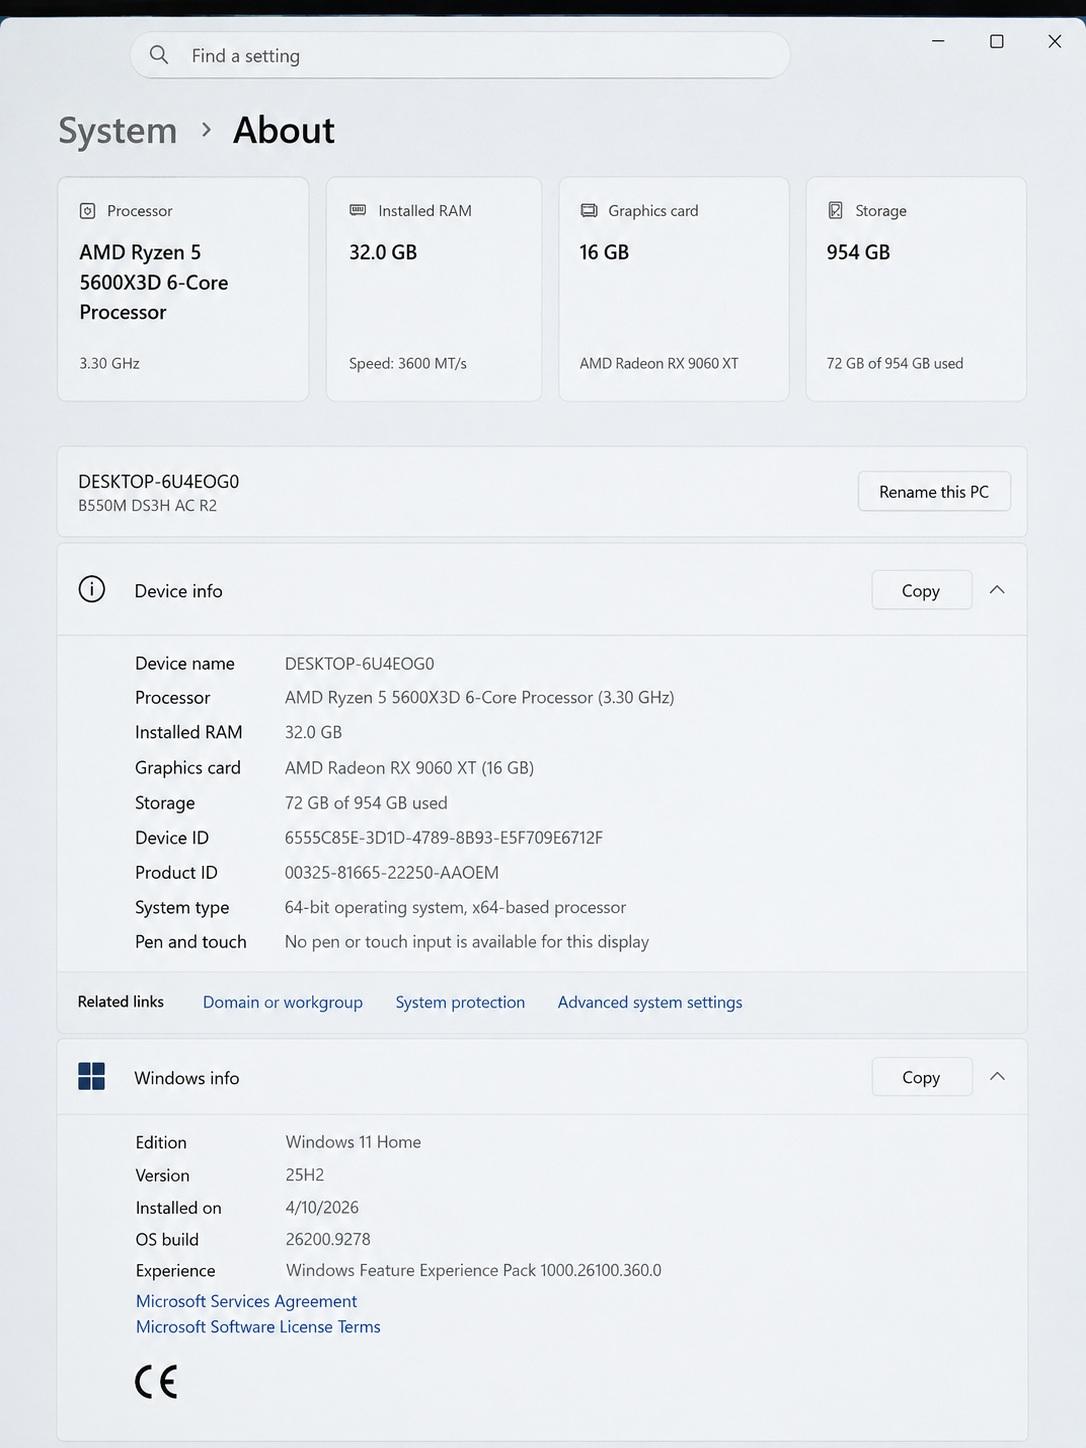The image size is (1086, 1448).
Task: Copy the Windows info section
Action: pyautogui.click(x=921, y=1077)
